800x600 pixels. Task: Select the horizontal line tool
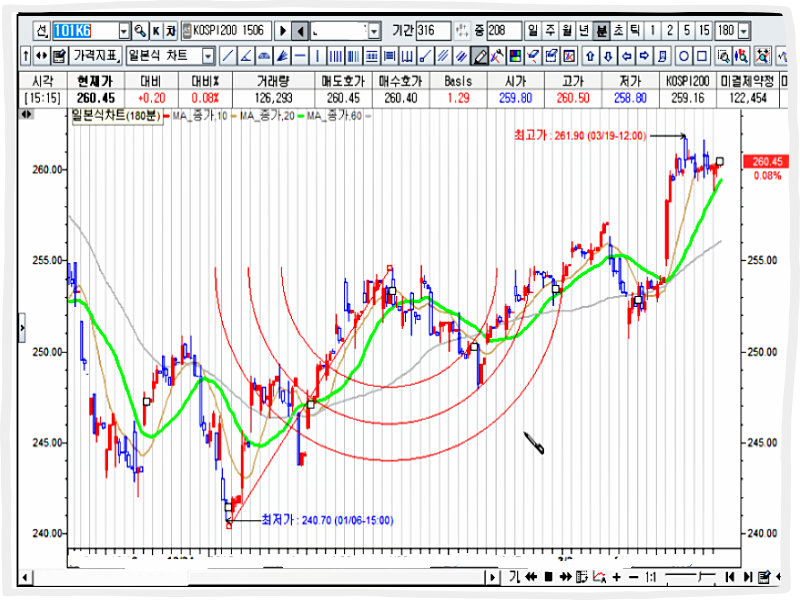300,56
